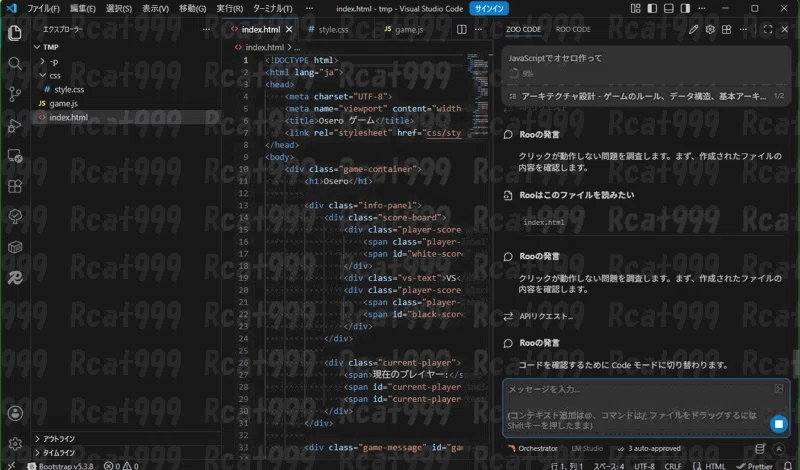The width and height of the screenshot is (800, 470).
Task: Open the Source Control view
Action: pos(15,94)
